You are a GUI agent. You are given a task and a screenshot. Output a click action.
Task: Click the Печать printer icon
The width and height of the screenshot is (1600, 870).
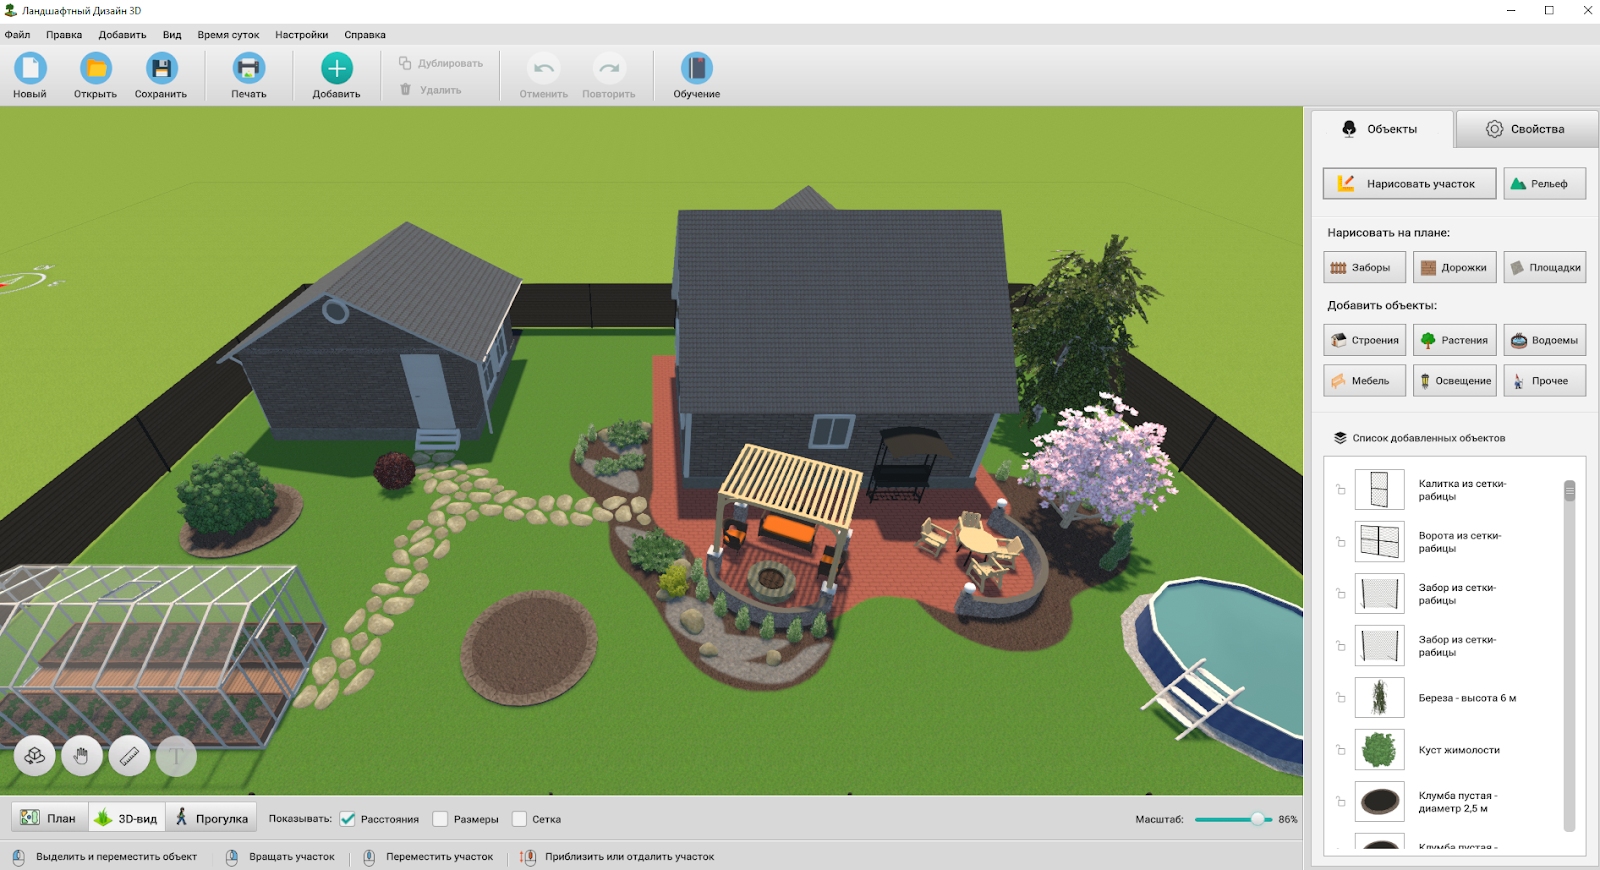click(248, 69)
